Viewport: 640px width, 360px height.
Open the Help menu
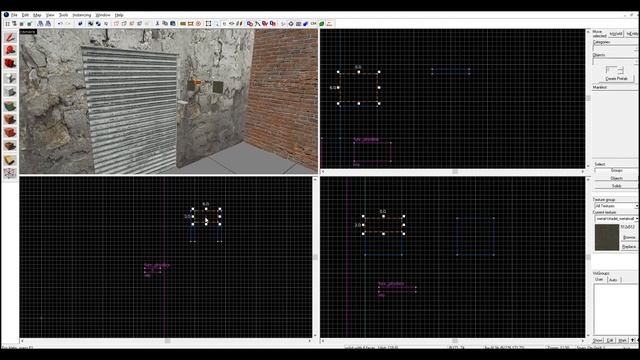click(x=119, y=15)
